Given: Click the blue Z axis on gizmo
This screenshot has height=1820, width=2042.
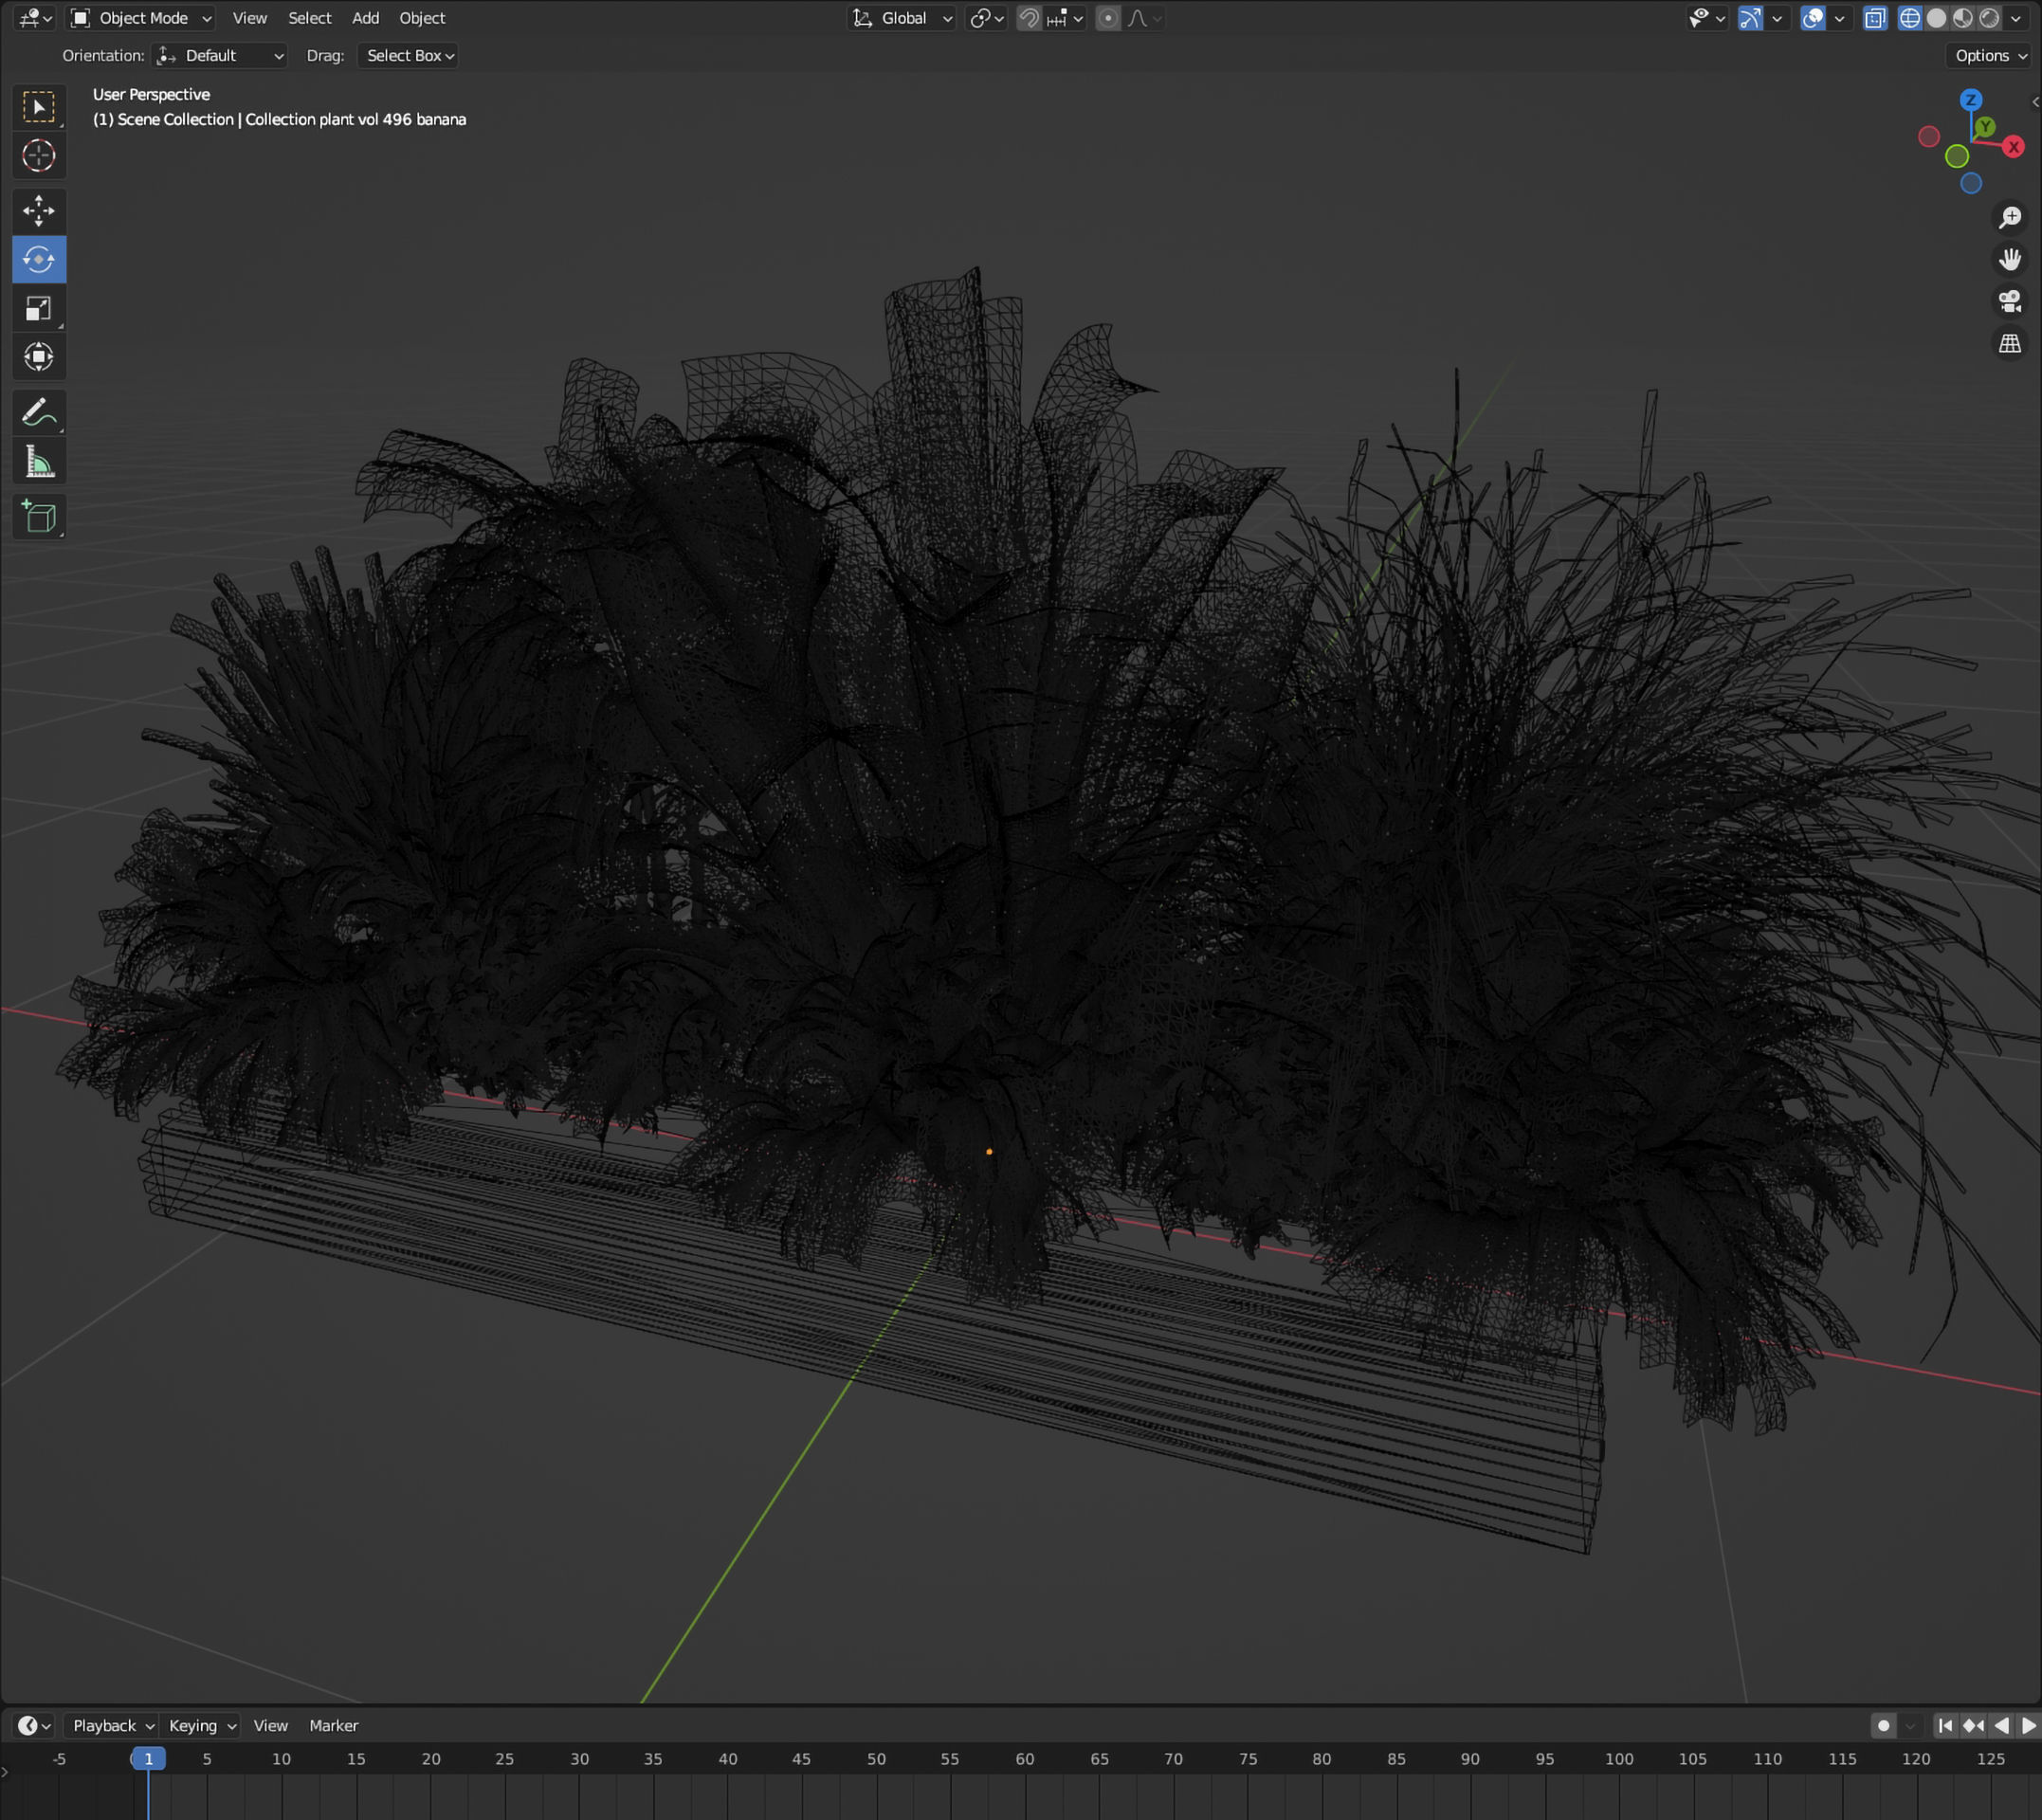Looking at the screenshot, I should coord(1970,100).
